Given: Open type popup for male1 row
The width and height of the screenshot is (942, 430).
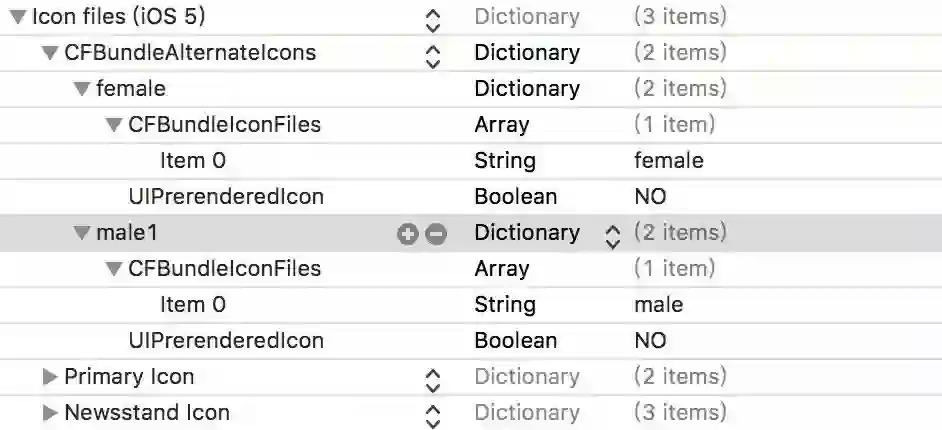Looking at the screenshot, I should (613, 235).
